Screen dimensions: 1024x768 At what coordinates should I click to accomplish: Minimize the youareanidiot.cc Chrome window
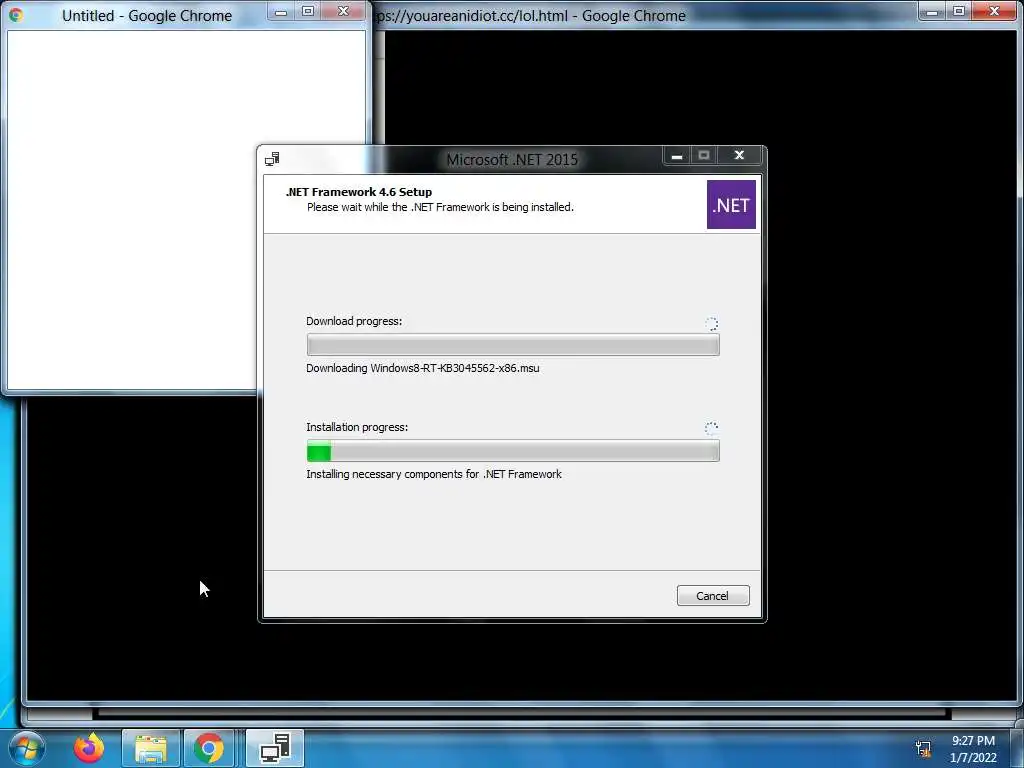pyautogui.click(x=932, y=12)
